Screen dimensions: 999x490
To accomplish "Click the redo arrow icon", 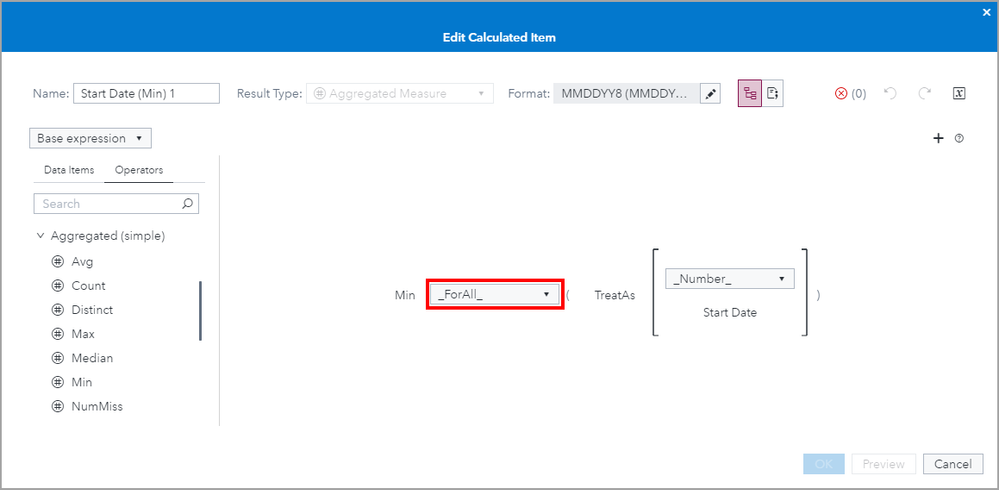I will click(923, 93).
